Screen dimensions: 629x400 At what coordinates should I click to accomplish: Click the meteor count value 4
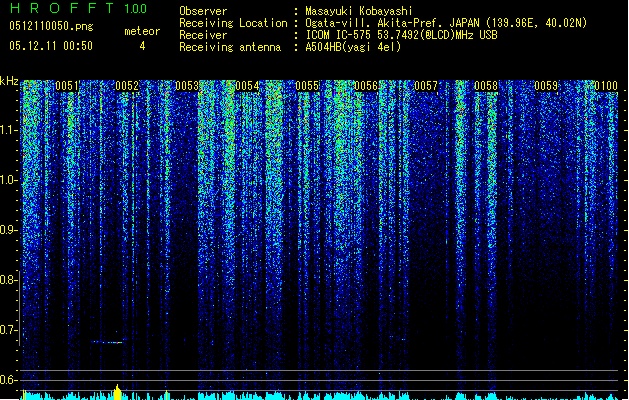tap(142, 46)
